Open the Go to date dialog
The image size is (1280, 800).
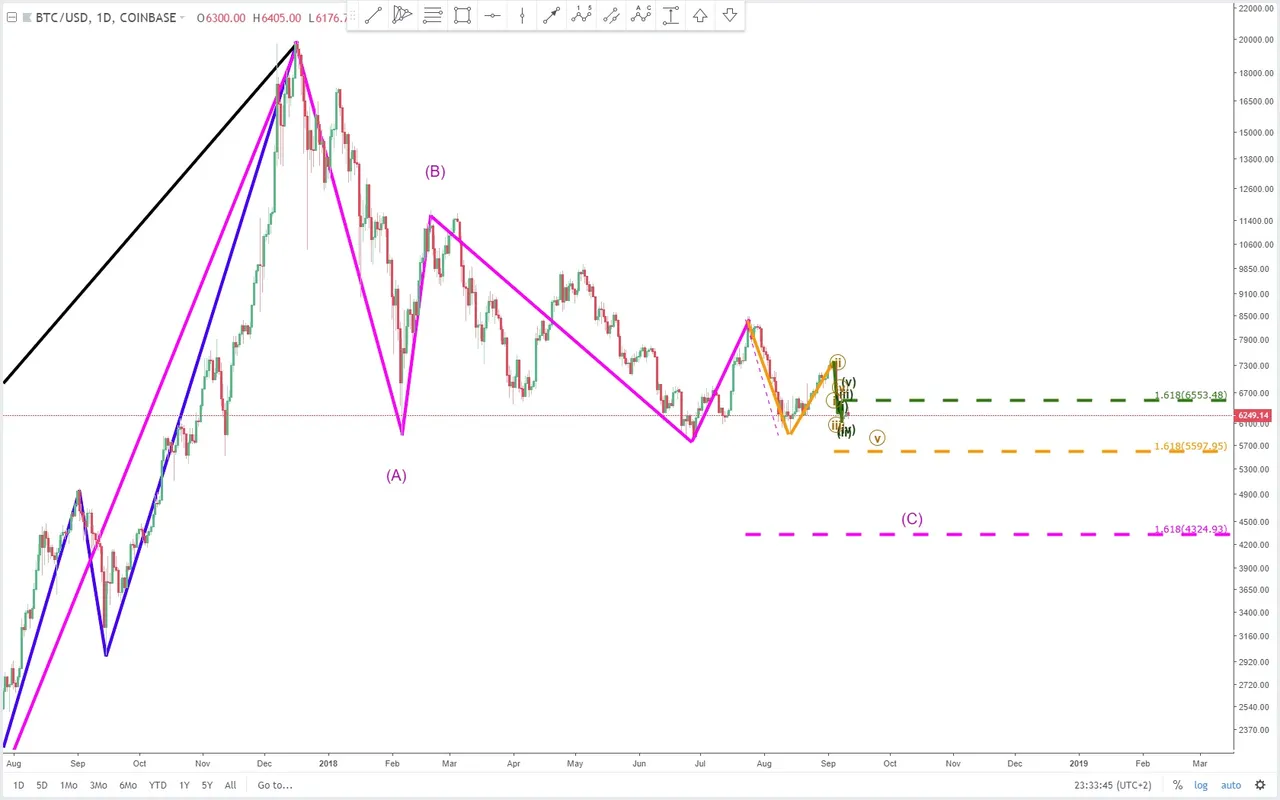pos(274,785)
